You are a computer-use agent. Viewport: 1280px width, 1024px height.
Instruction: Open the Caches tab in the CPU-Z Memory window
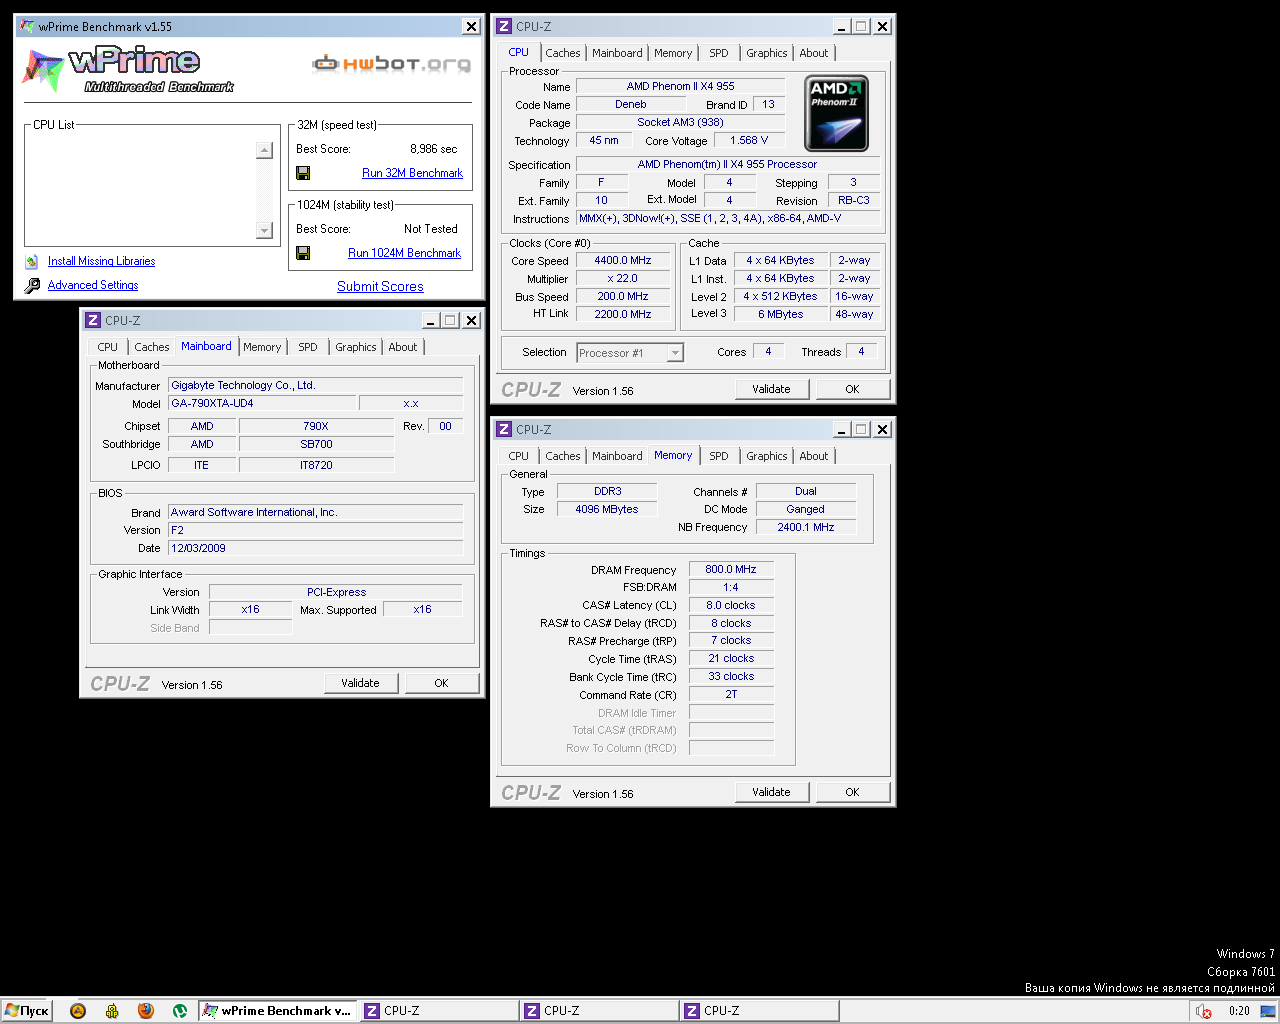coord(563,456)
